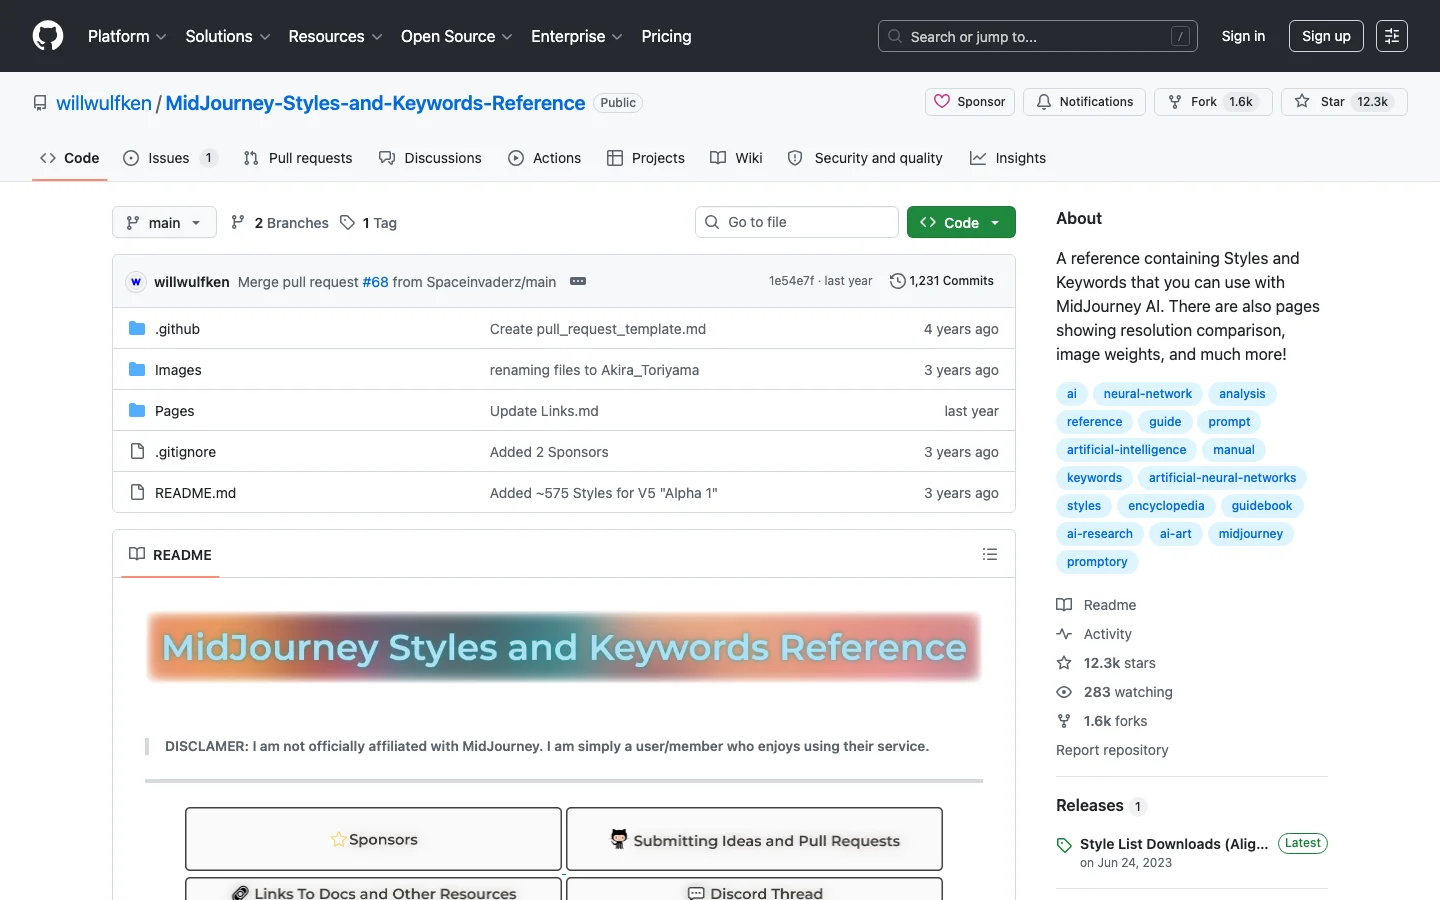
Task: Click the promptory topic tag
Action: (x=1097, y=562)
